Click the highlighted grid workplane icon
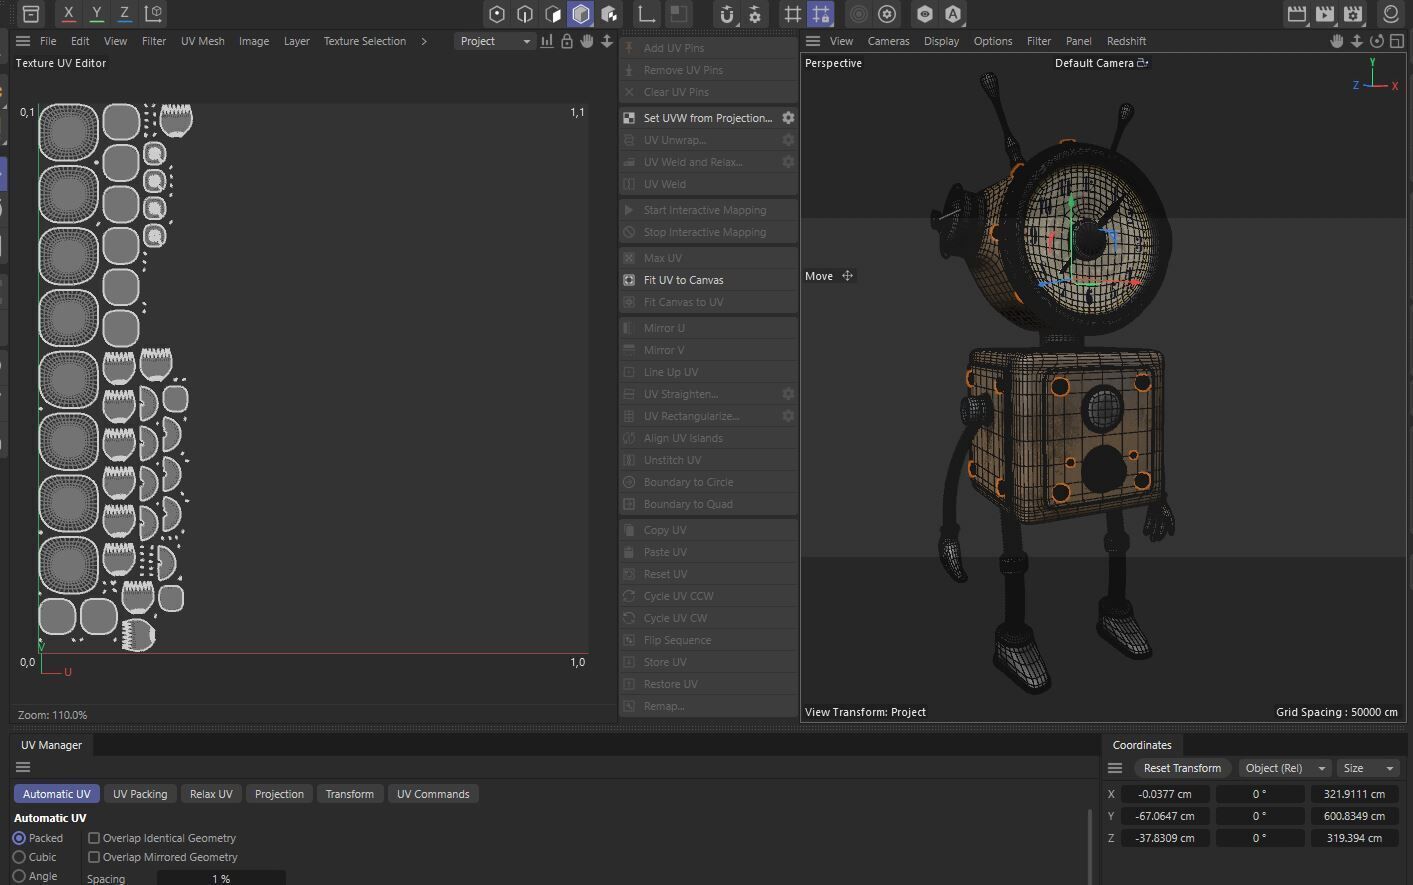This screenshot has height=885, width=1413. 821,14
